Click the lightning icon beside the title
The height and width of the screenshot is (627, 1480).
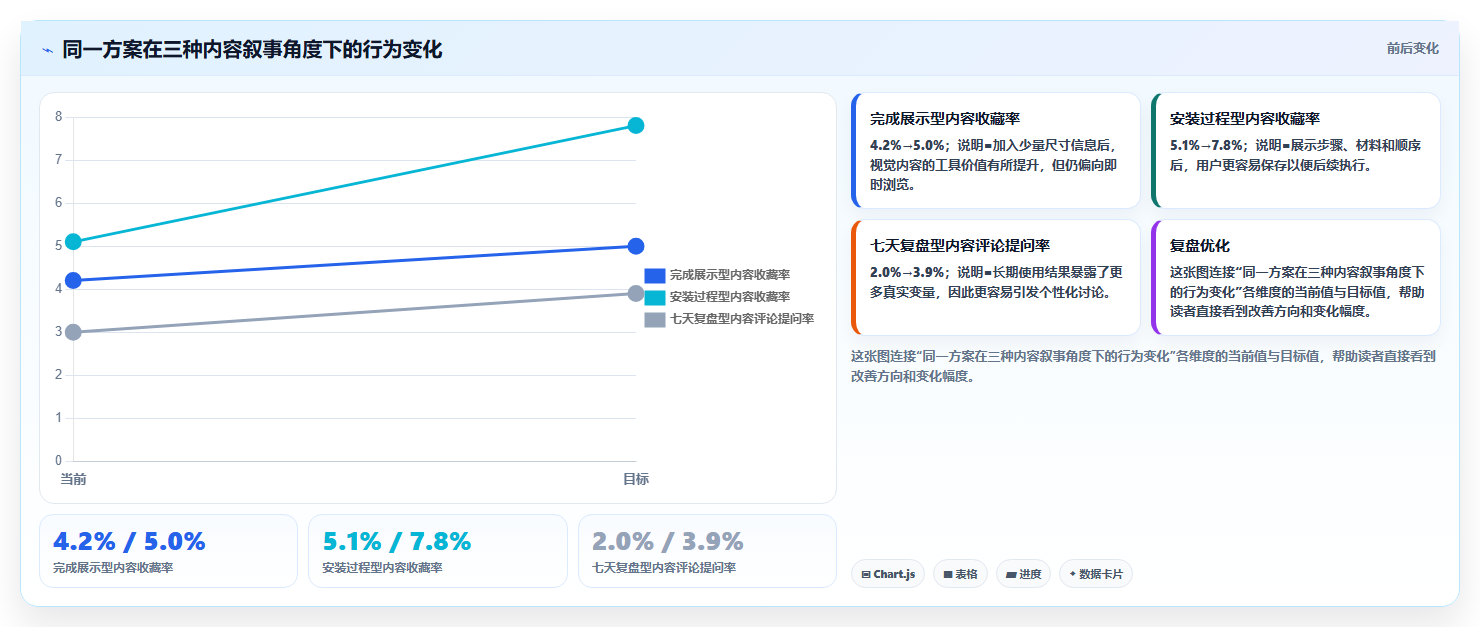pyautogui.click(x=48, y=50)
